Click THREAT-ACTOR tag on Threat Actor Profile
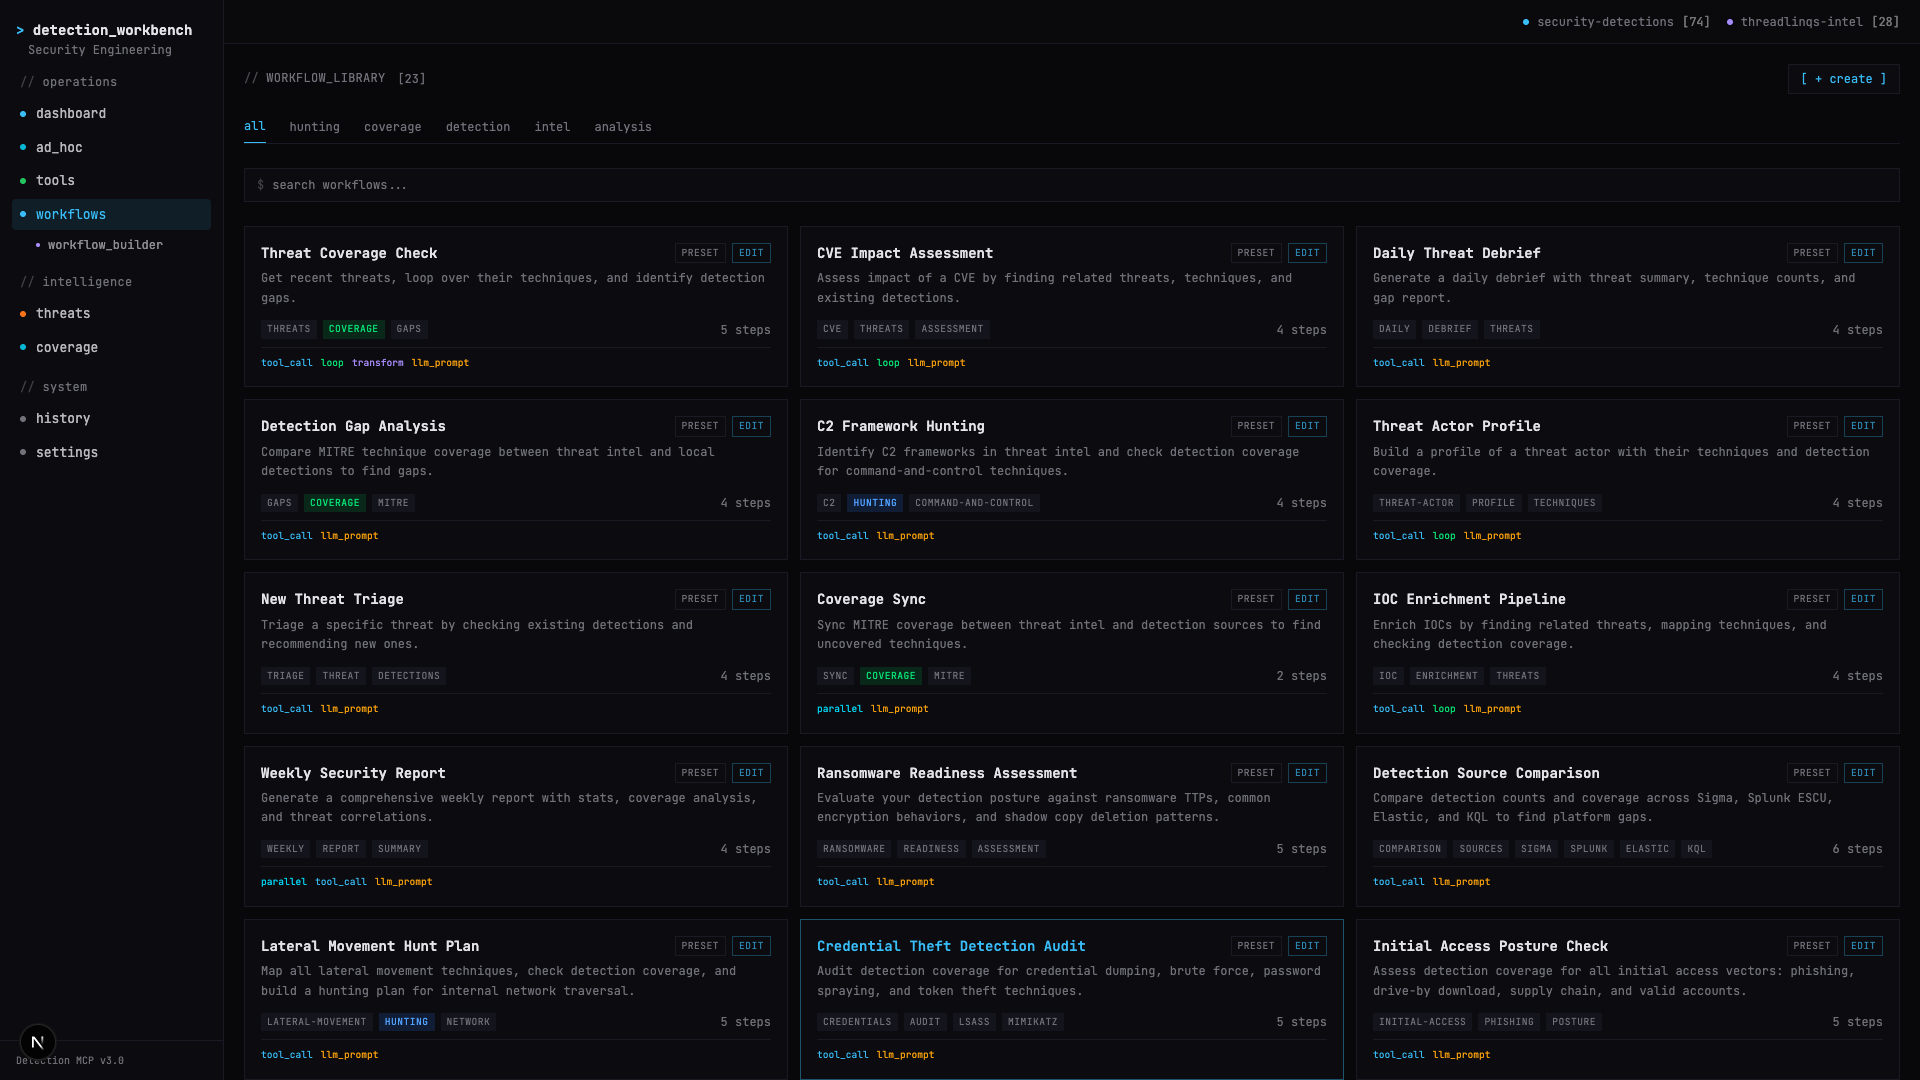This screenshot has width=1920, height=1080. pyautogui.click(x=1417, y=503)
